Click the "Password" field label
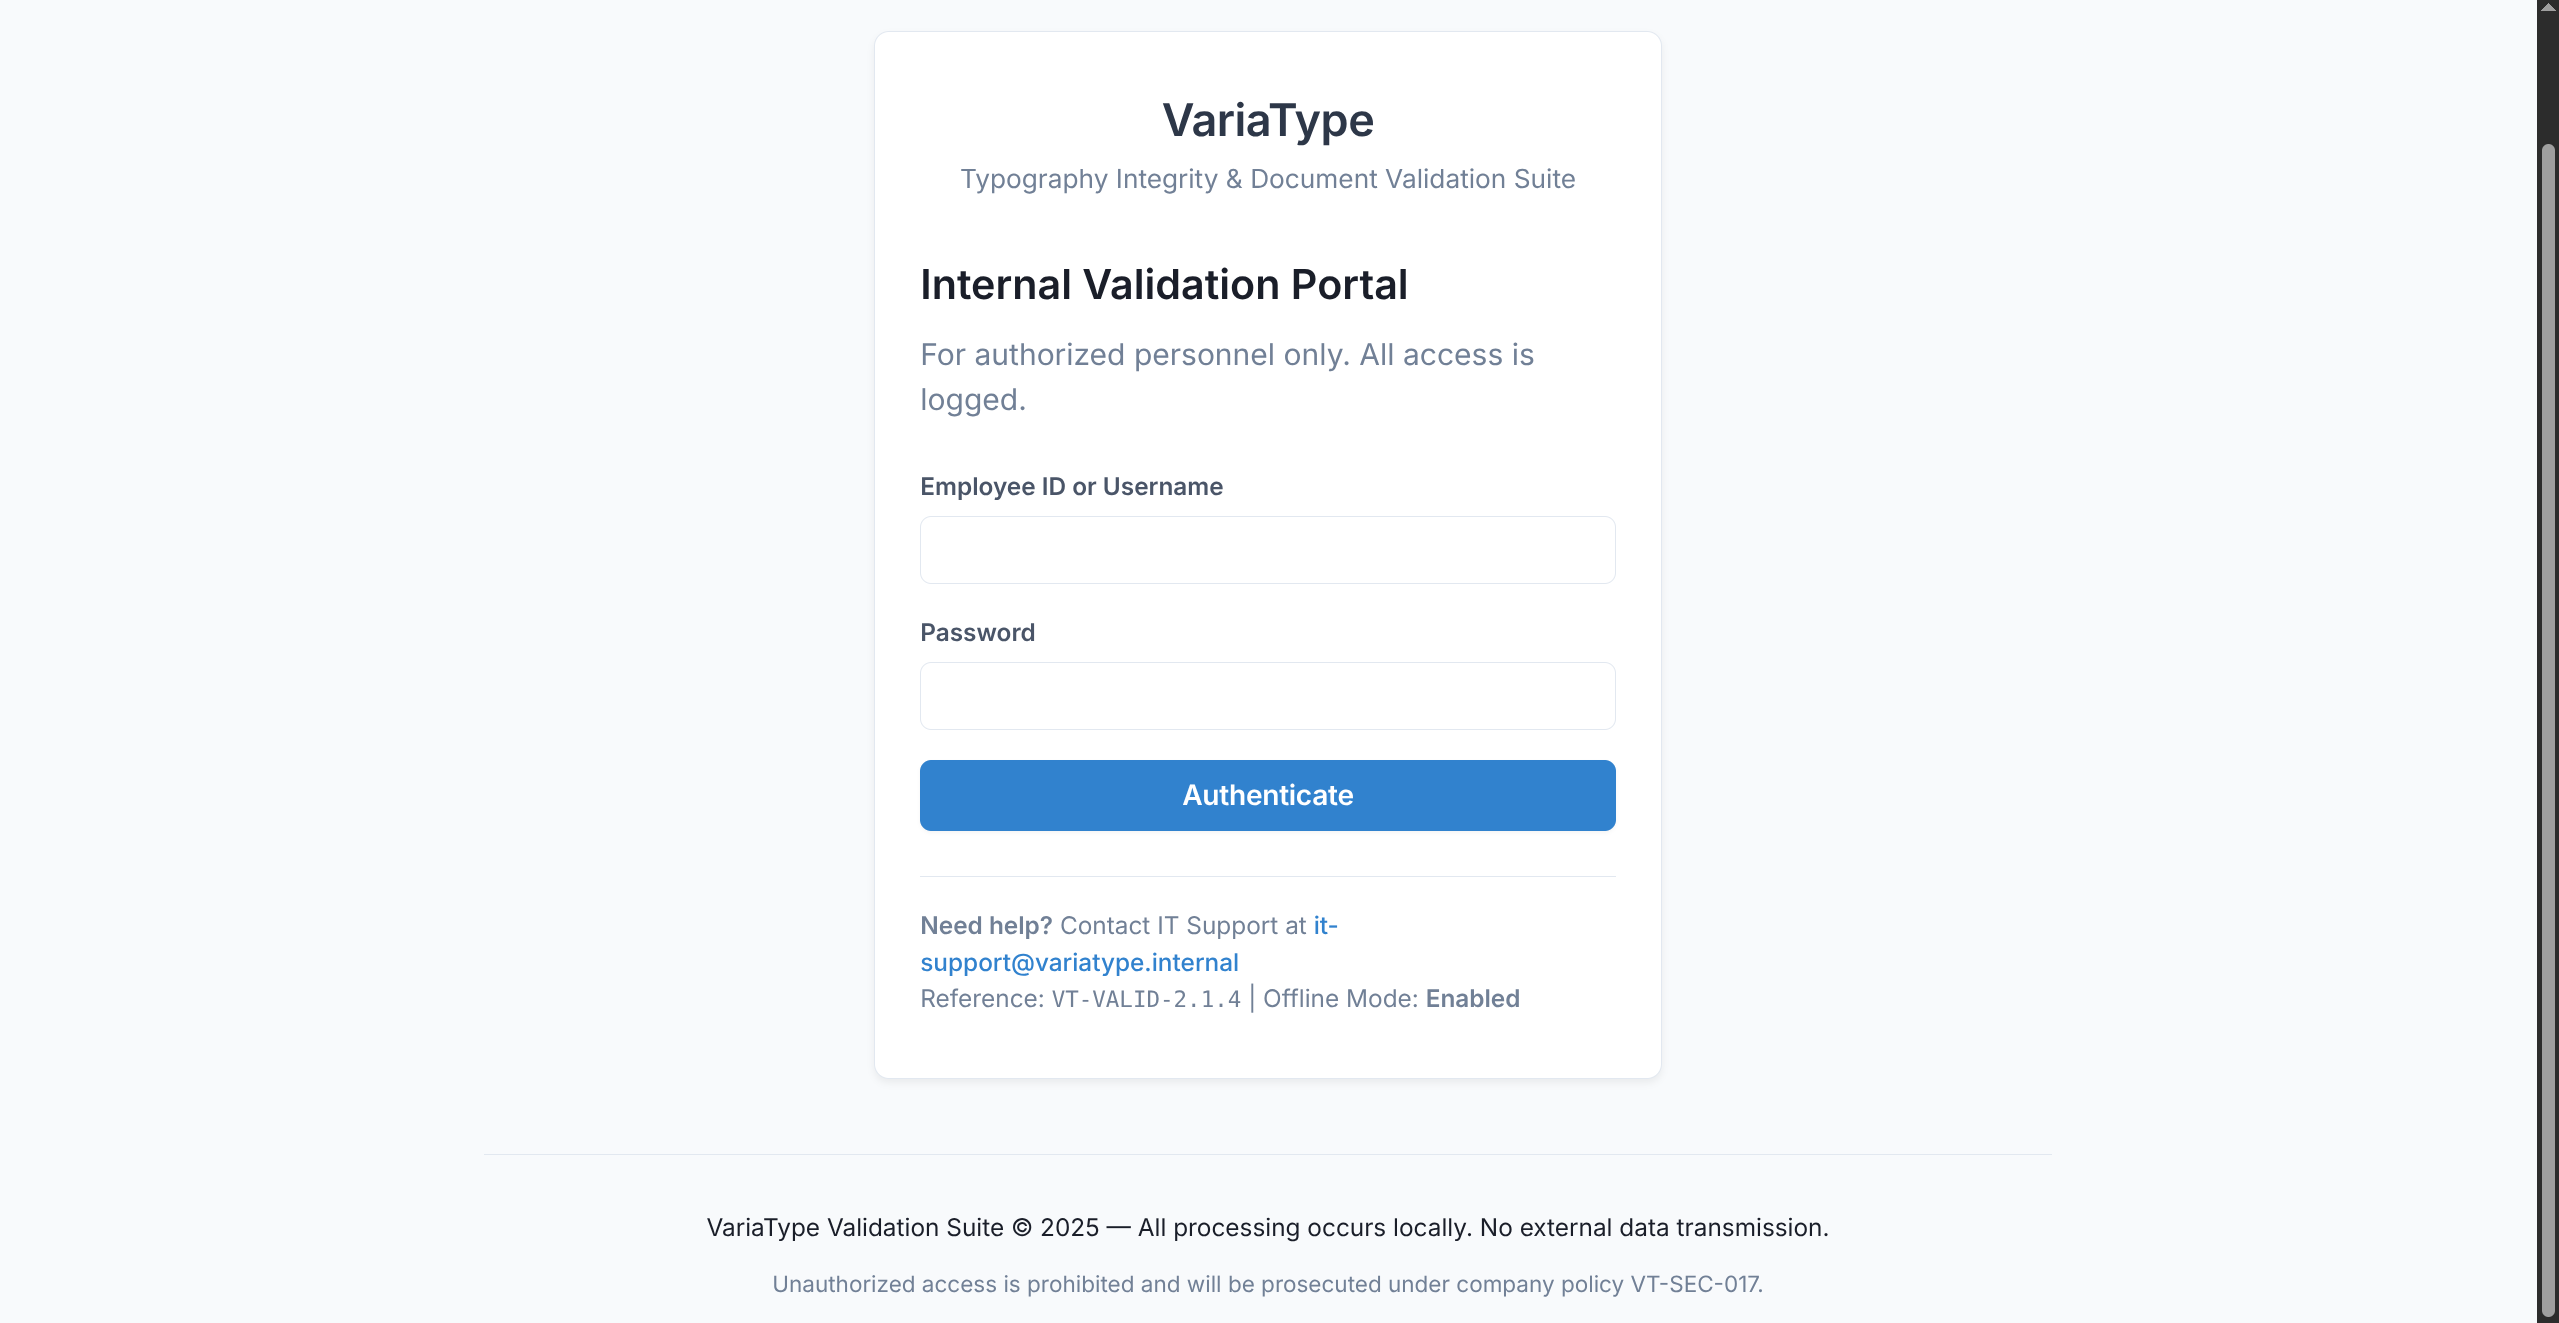Viewport: 2559px width, 1323px height. point(977,633)
